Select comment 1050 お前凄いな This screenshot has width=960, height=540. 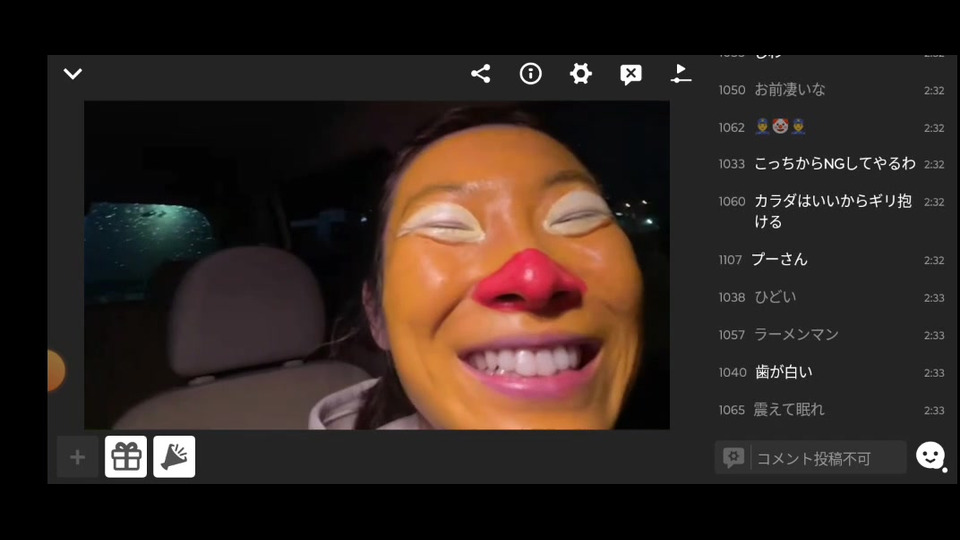click(x=831, y=90)
